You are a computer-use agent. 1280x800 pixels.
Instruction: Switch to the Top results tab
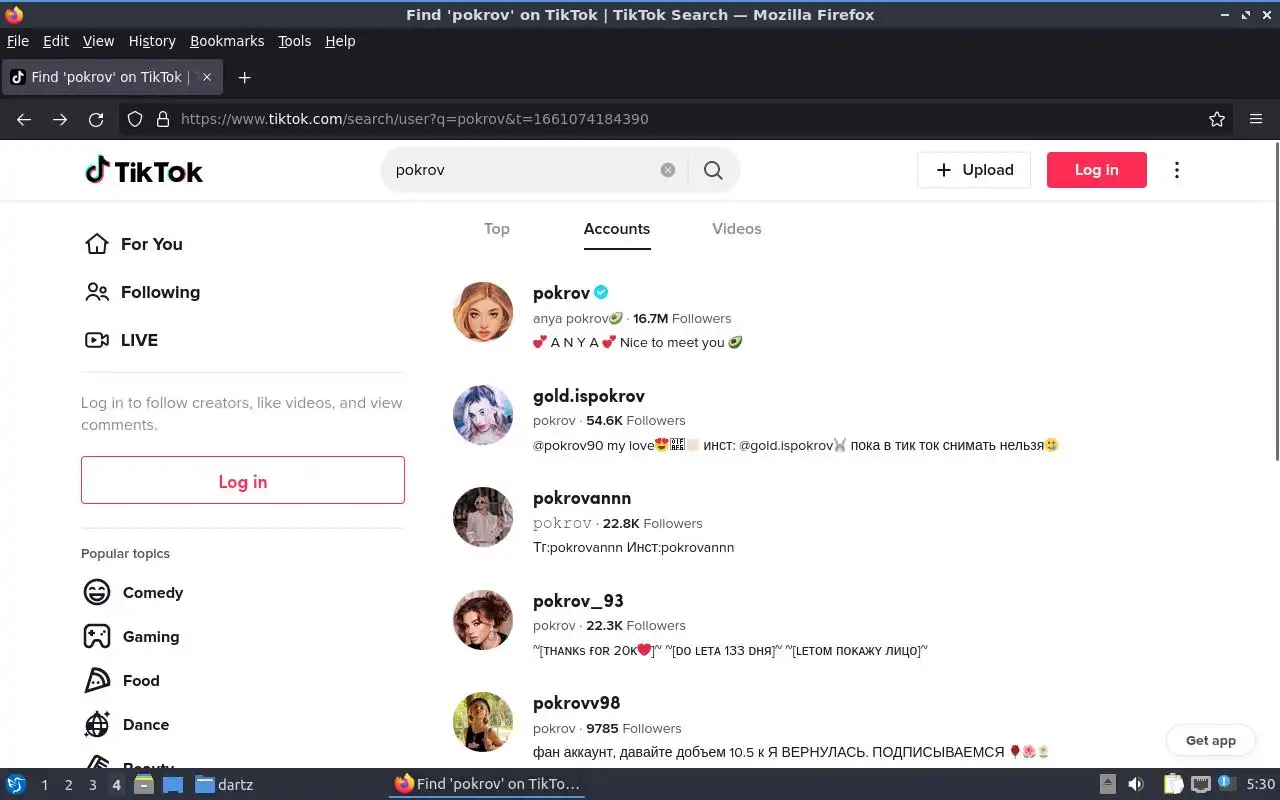click(x=497, y=229)
